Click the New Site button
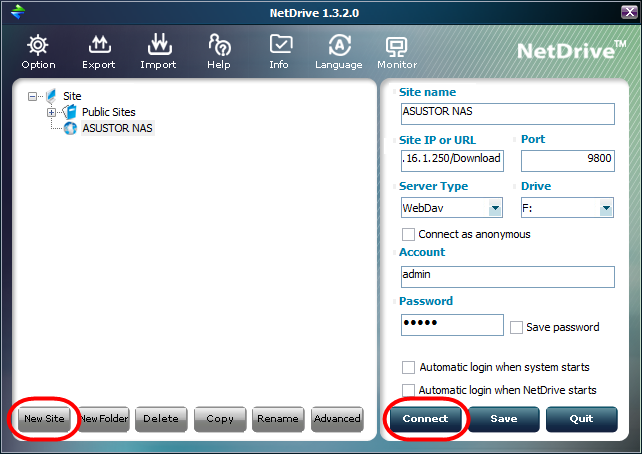The image size is (642, 454). click(44, 419)
